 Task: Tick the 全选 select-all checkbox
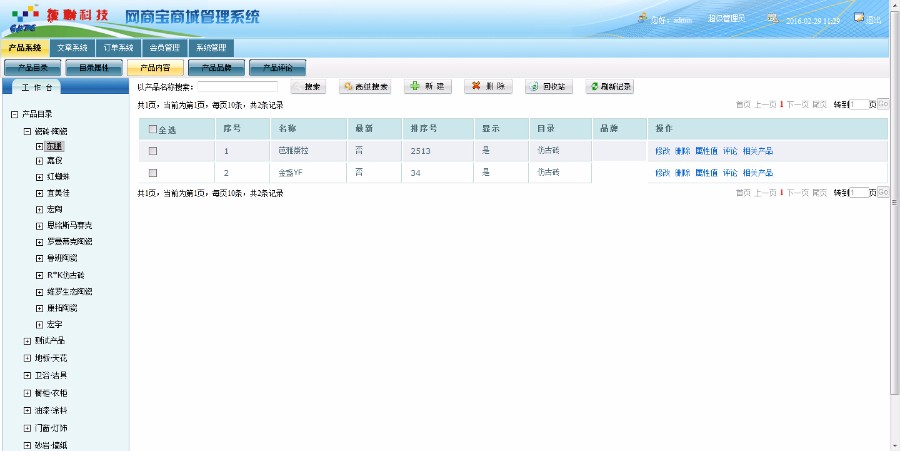pos(153,130)
